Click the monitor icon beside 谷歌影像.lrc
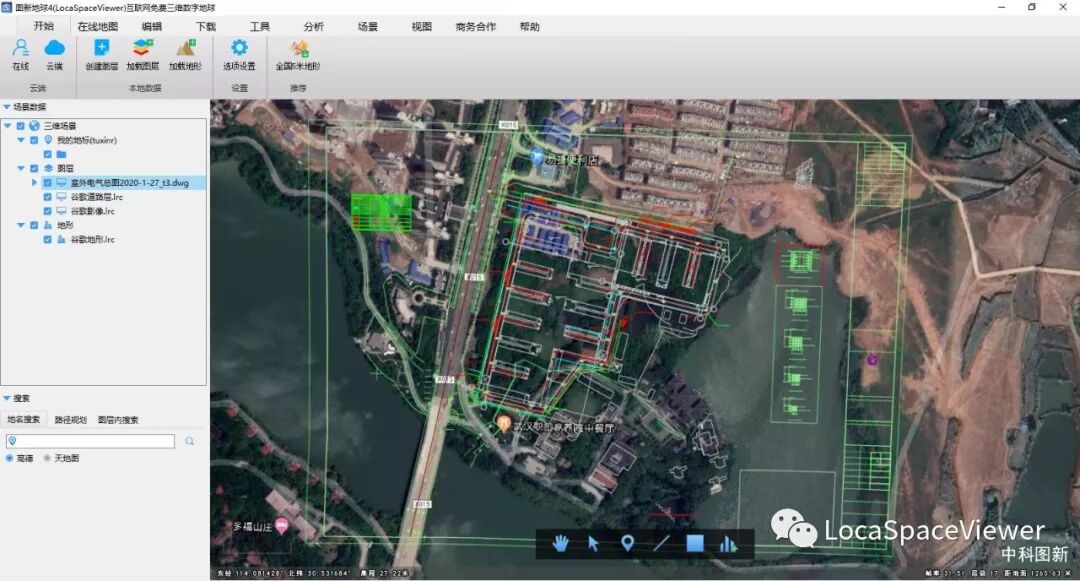This screenshot has height=581, width=1080. (61, 211)
